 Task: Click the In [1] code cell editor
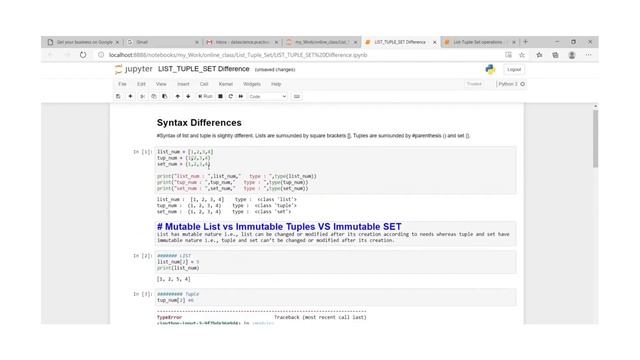(x=336, y=170)
